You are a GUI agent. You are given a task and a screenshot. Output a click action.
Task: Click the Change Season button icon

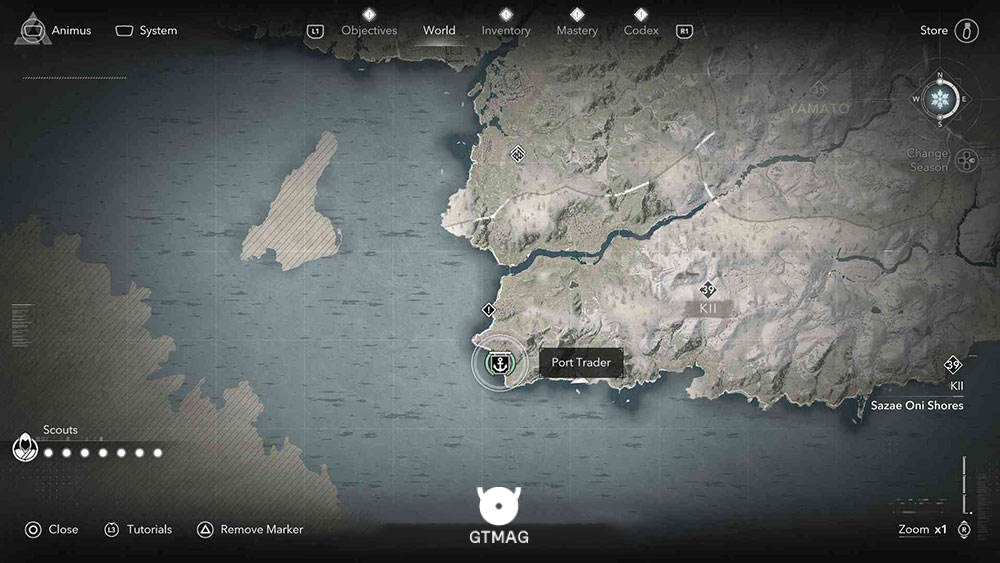[967, 160]
